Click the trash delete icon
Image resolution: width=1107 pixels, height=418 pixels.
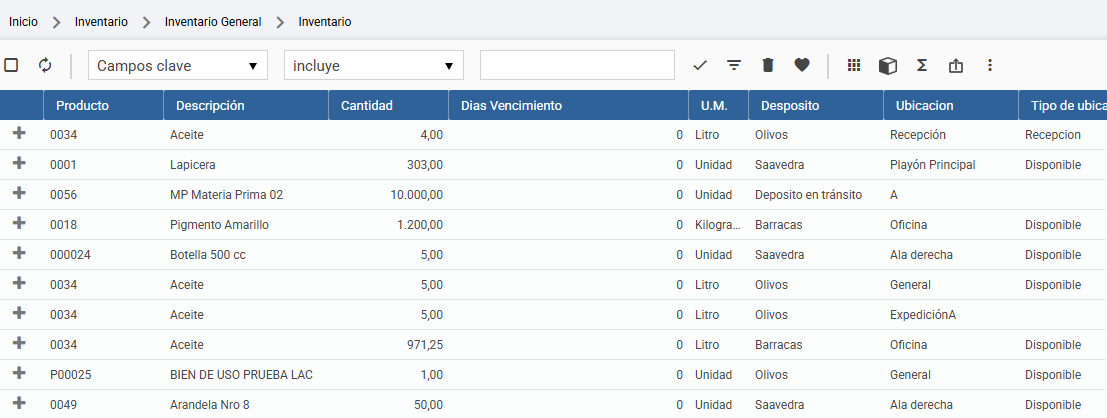[x=768, y=65]
